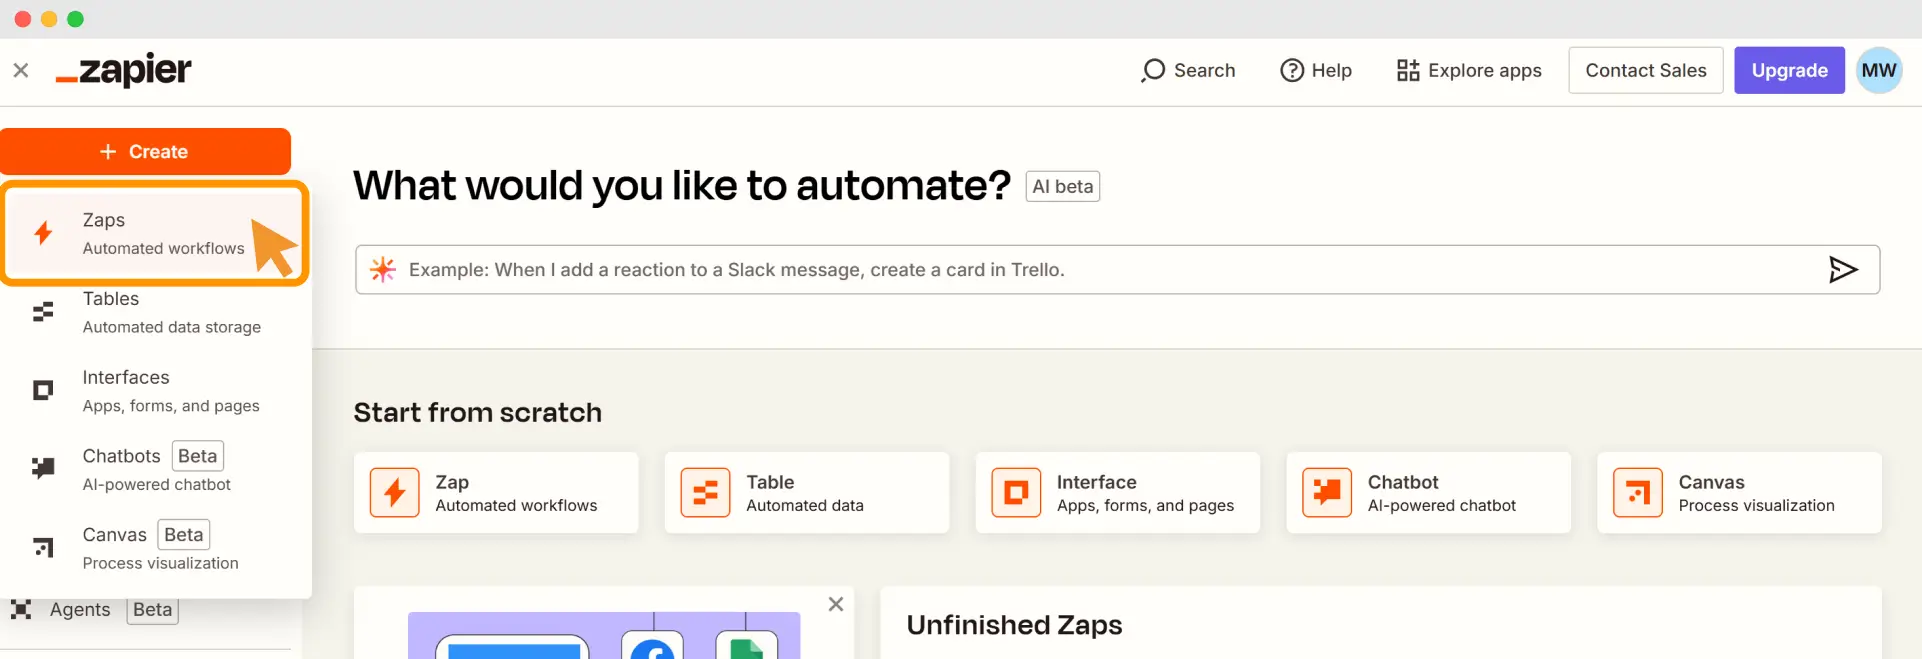Start a Canvas from scratch card
The image size is (1922, 659).
pos(1739,492)
